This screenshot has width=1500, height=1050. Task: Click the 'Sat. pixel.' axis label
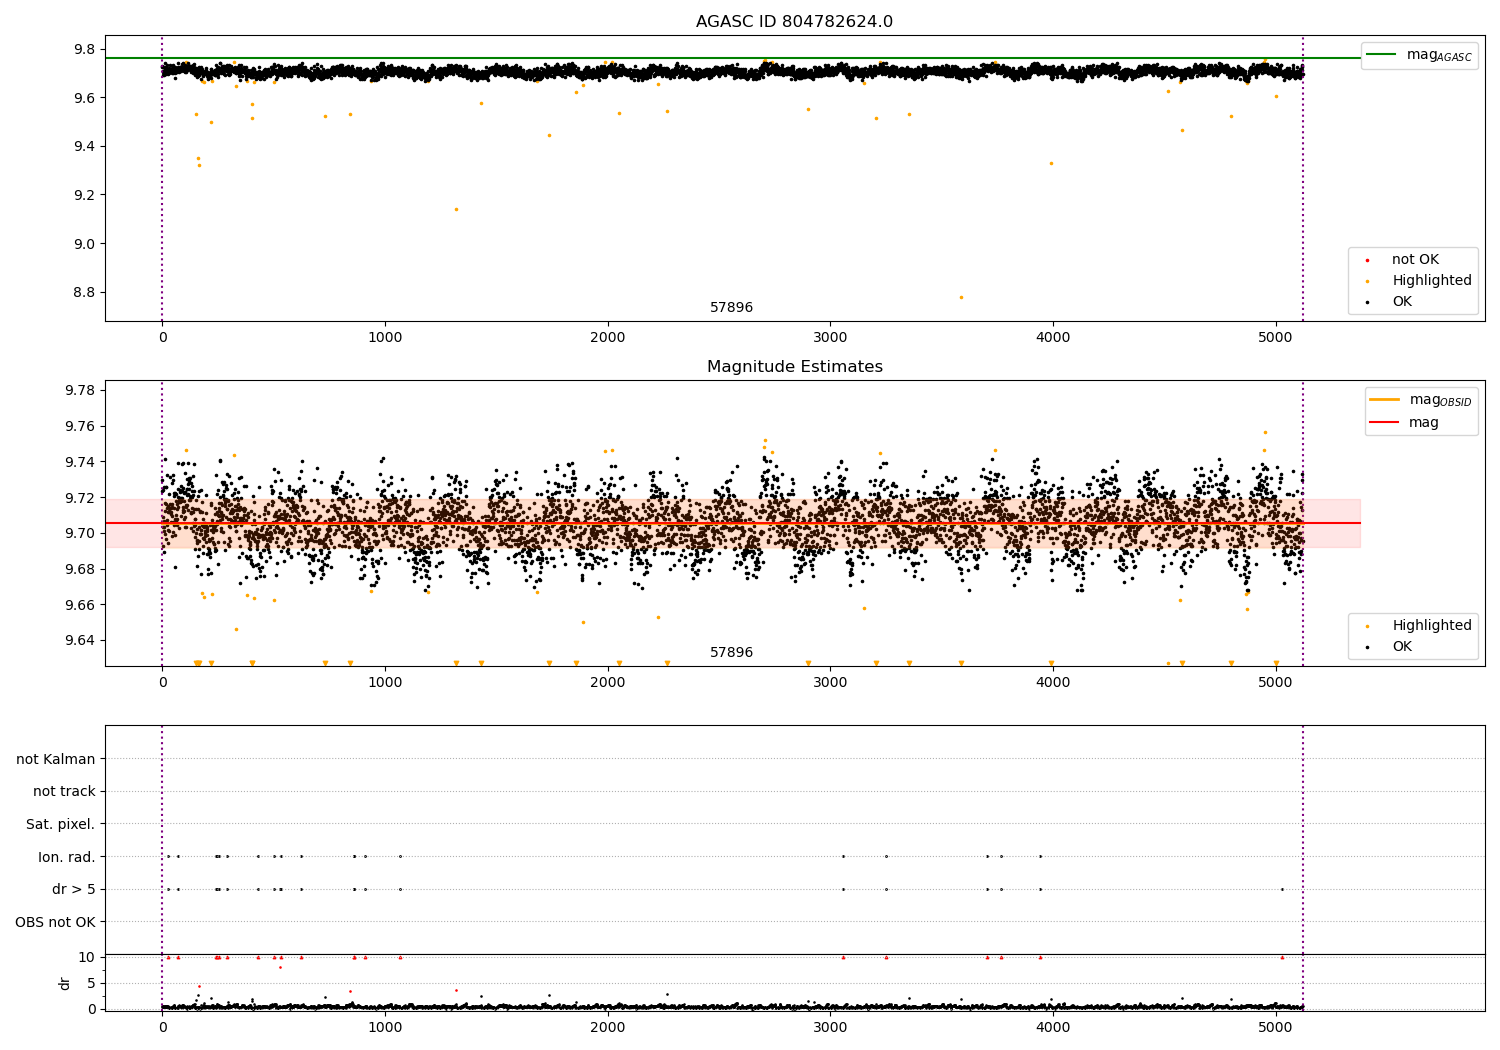61,824
